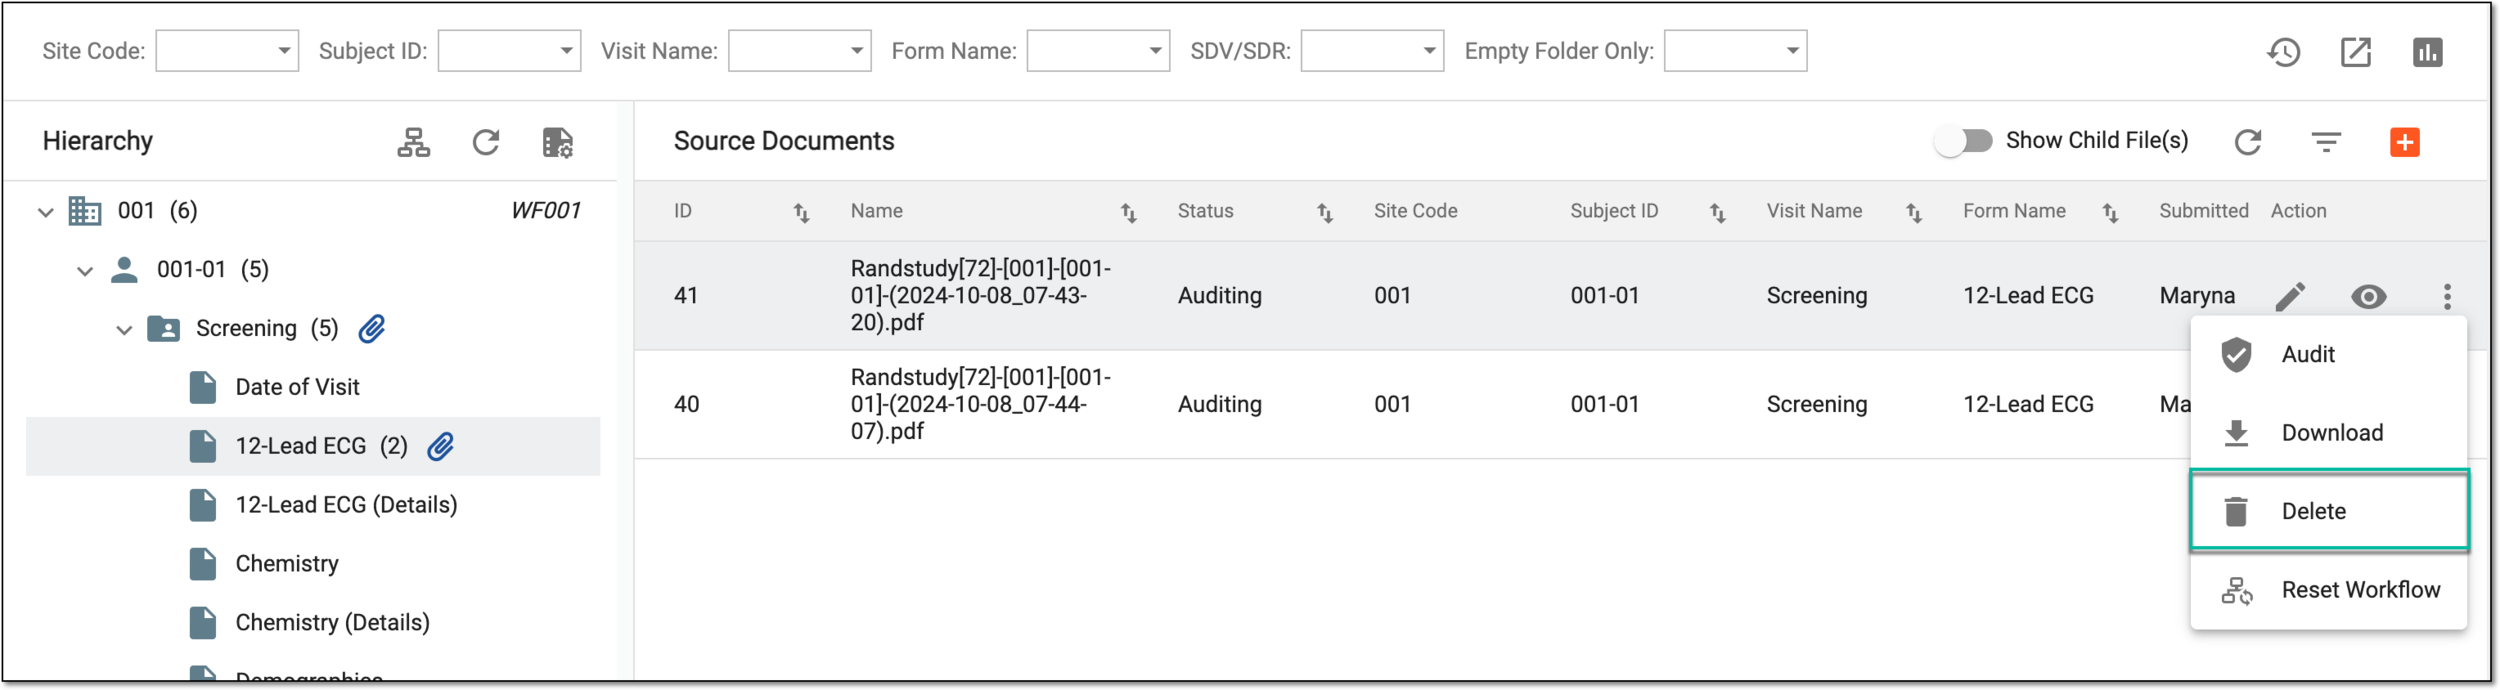Click the Auditing status of document 41
The height and width of the screenshot is (690, 2500).
tap(1219, 295)
